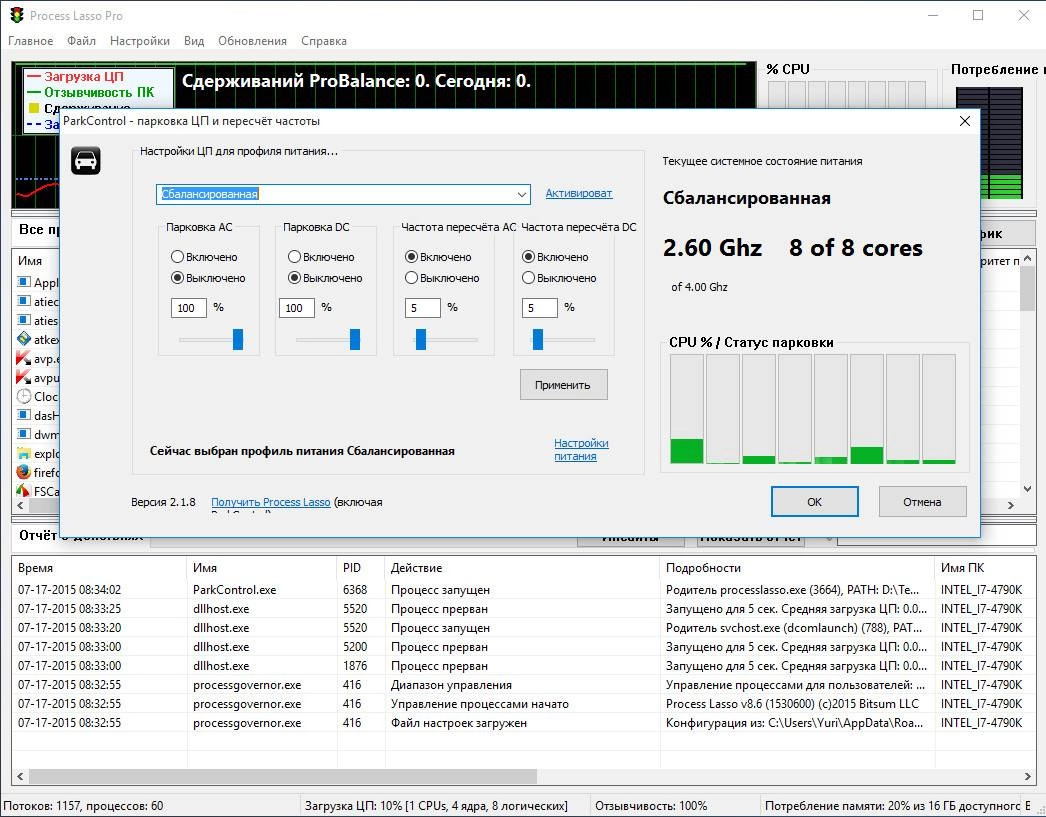Click the Частота пересчёта AC slider handle
This screenshot has width=1046, height=817.
coord(421,339)
